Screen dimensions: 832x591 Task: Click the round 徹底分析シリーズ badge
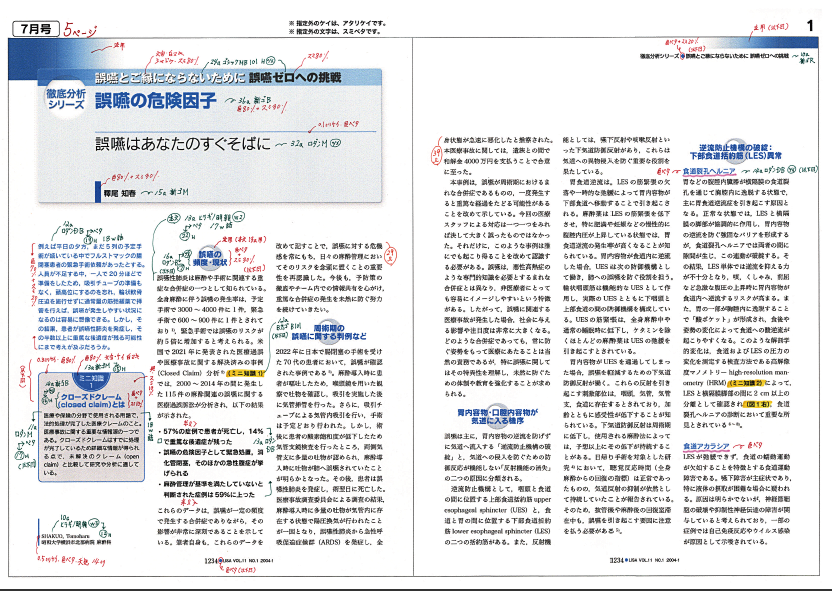(64, 100)
